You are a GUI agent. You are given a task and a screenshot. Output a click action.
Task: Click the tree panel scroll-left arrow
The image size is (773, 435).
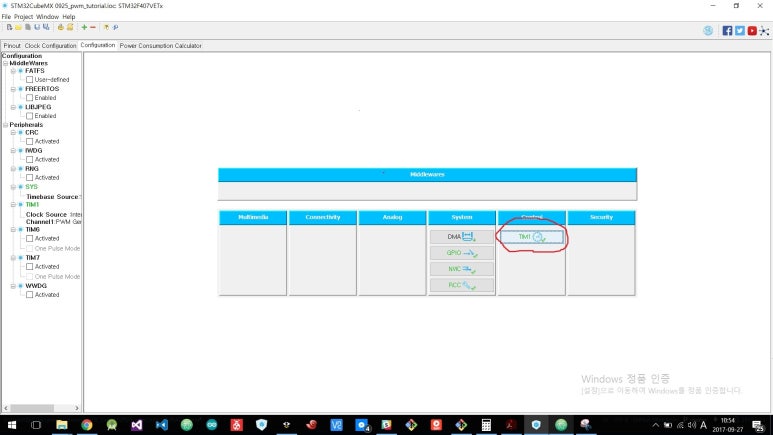point(6,408)
